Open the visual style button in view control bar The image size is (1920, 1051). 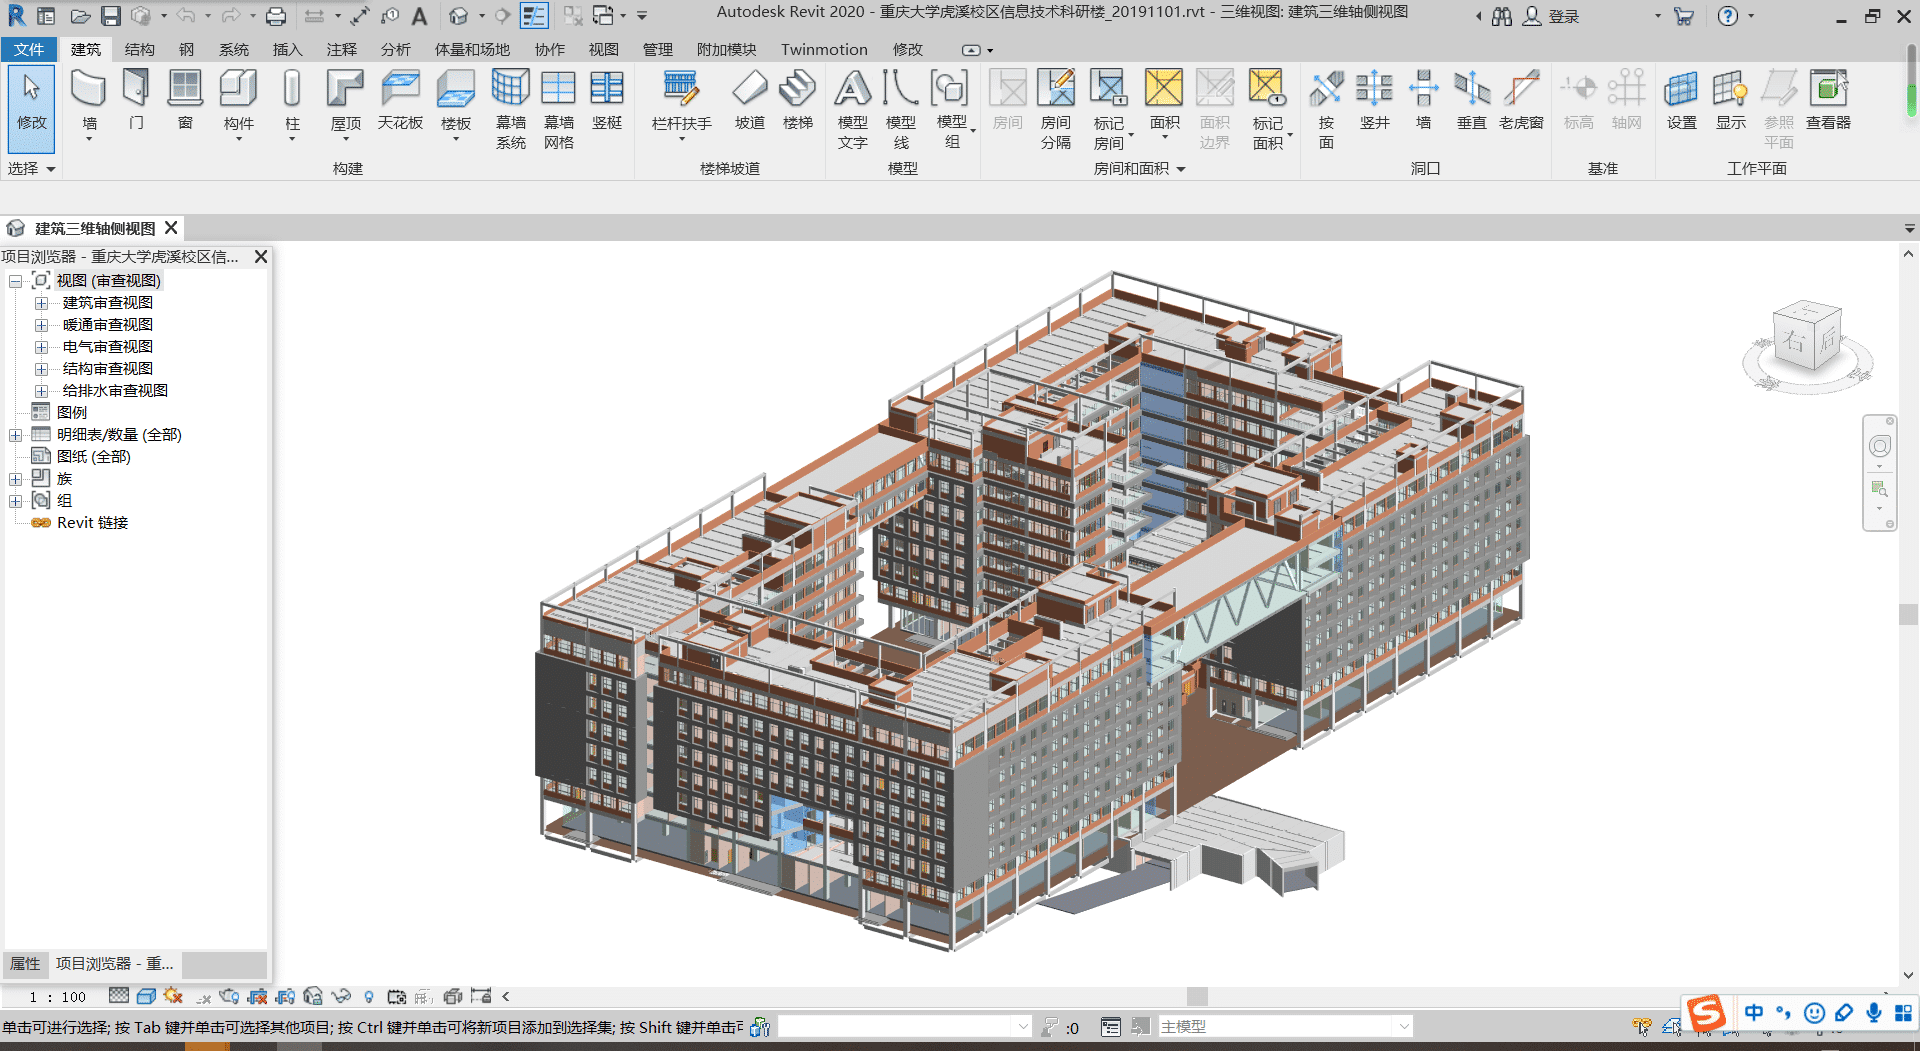point(146,996)
